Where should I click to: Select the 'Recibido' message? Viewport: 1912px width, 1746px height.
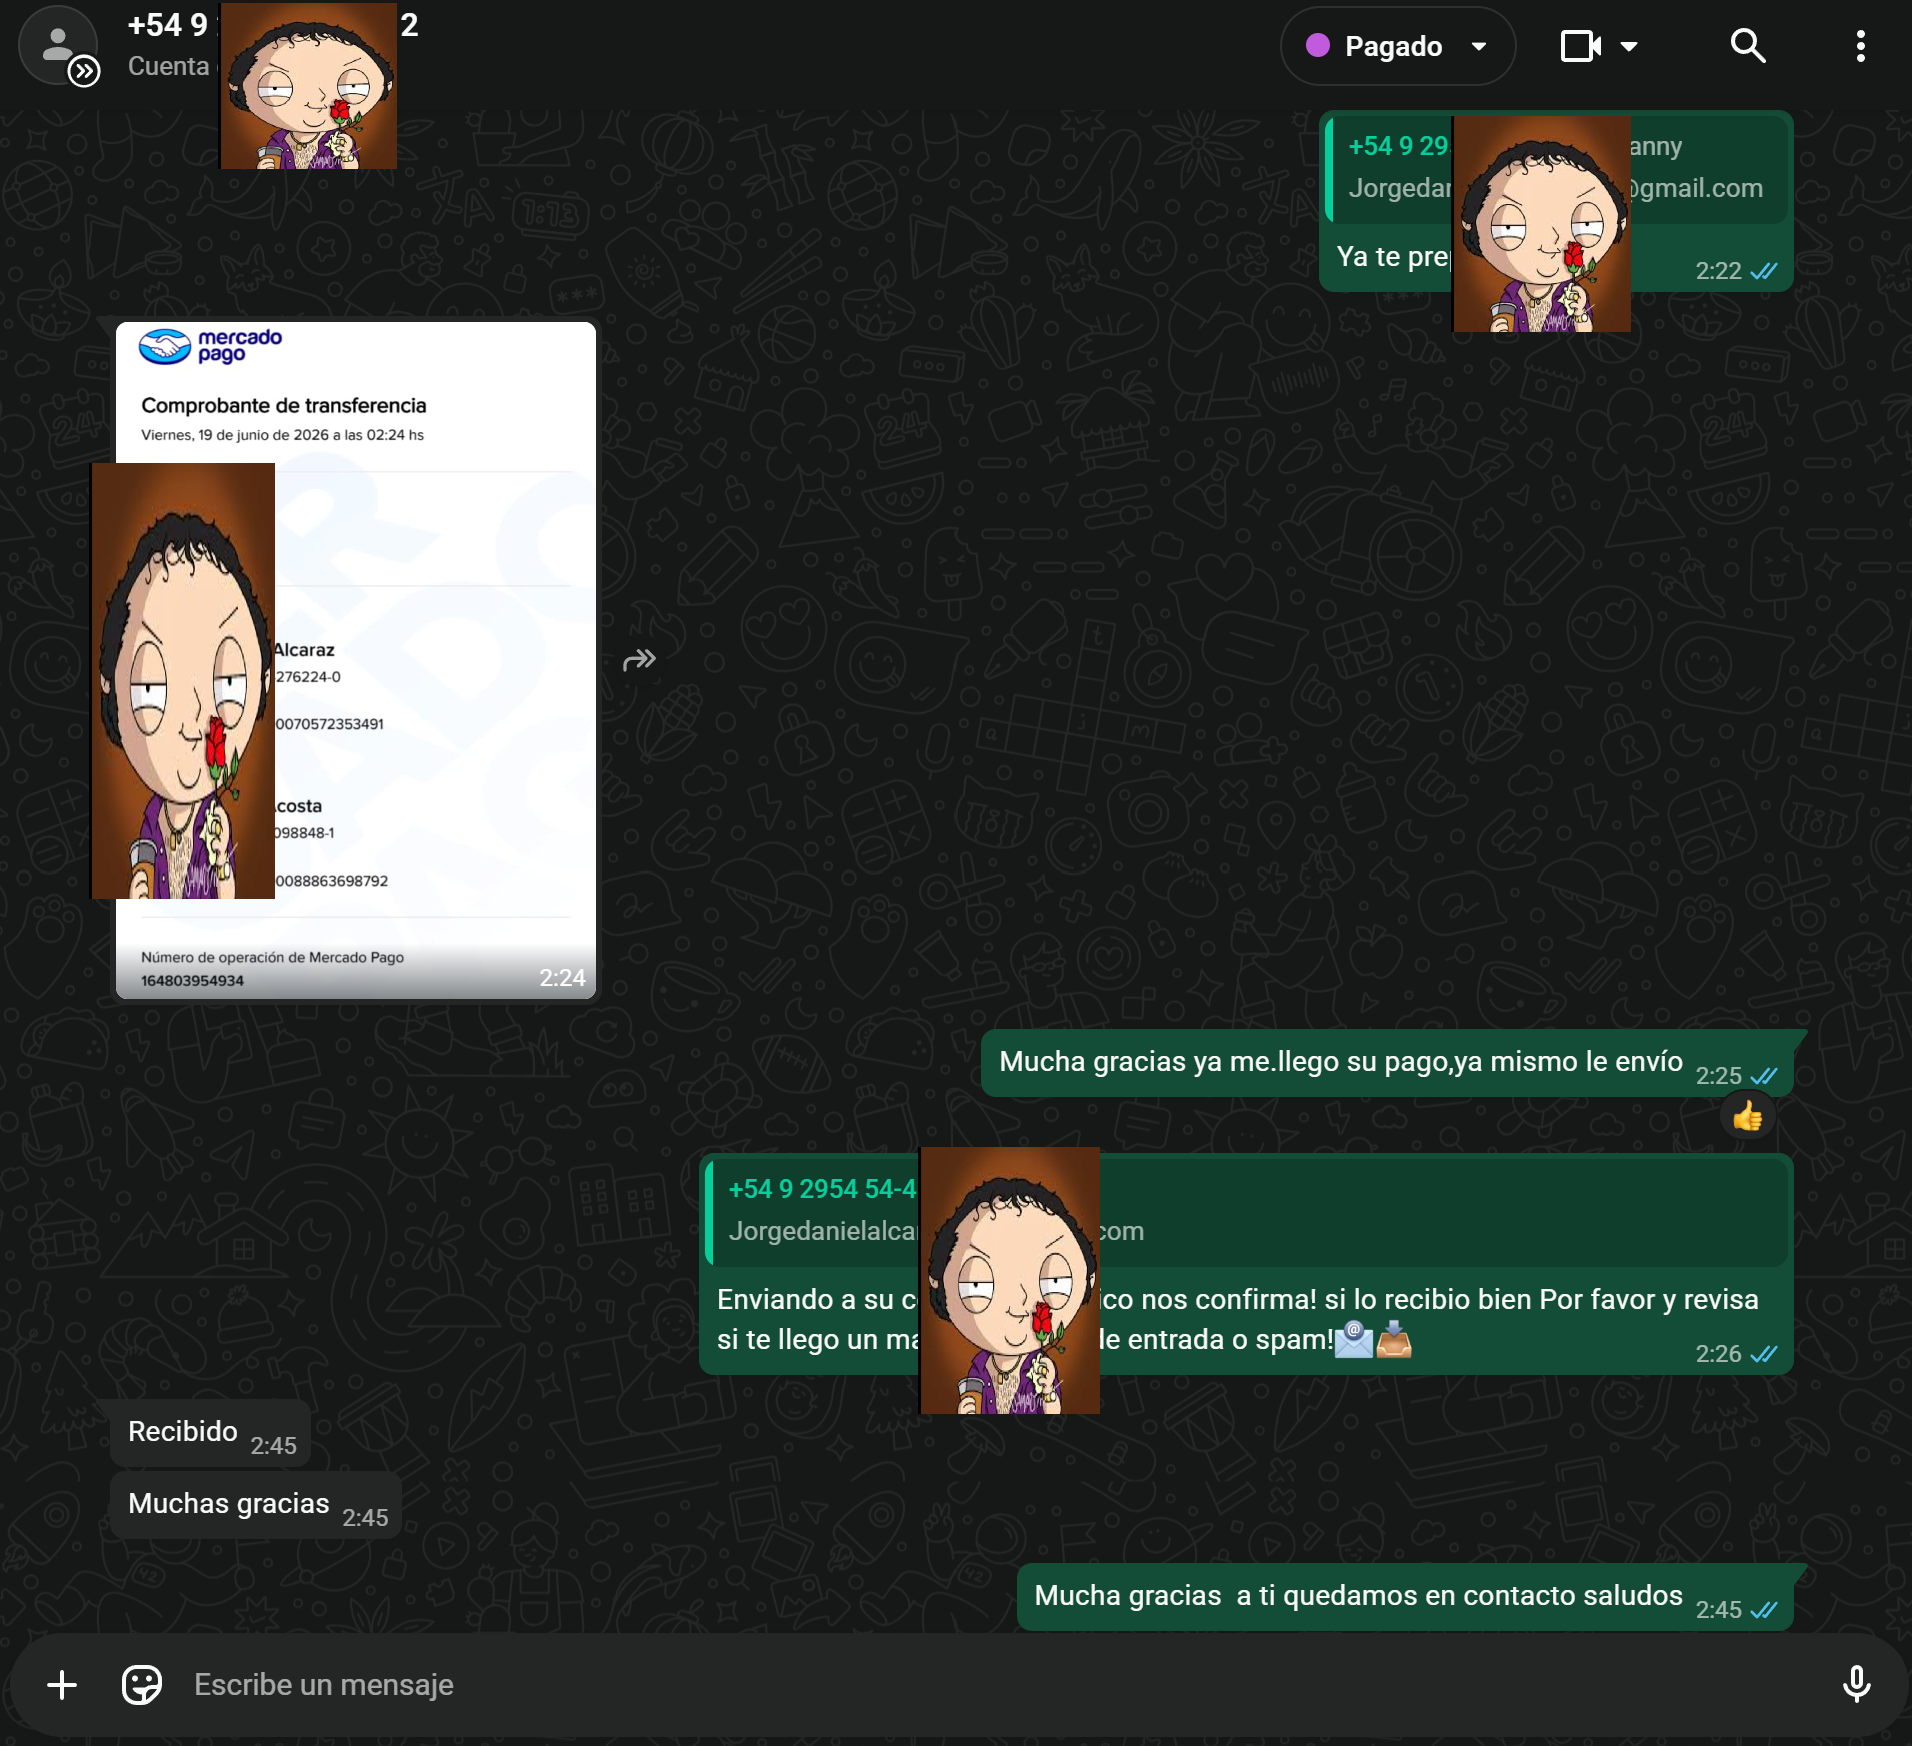[x=209, y=1433]
